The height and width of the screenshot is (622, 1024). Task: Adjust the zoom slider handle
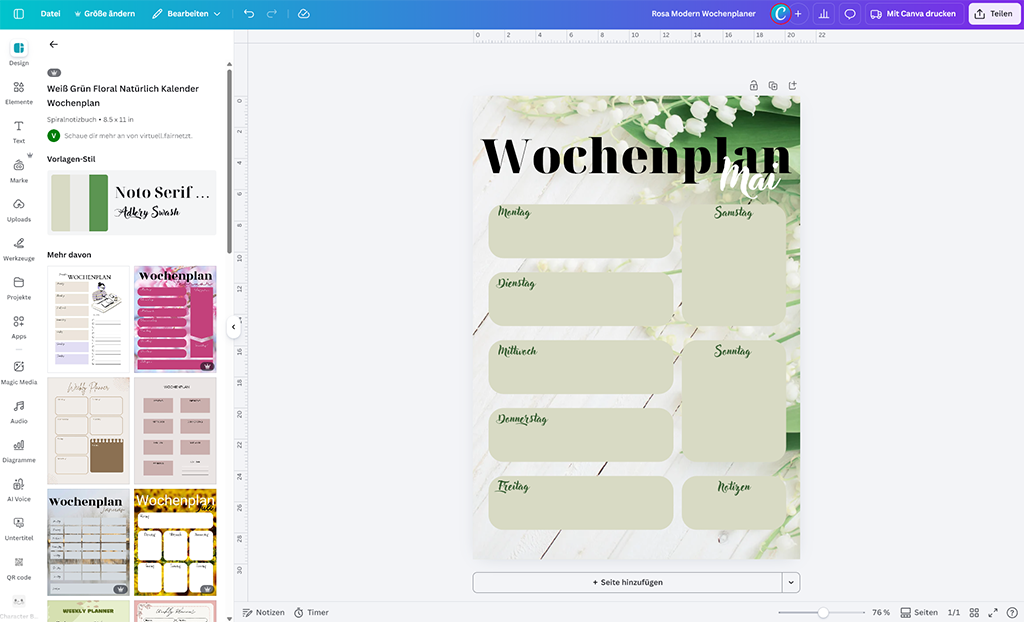click(x=823, y=612)
